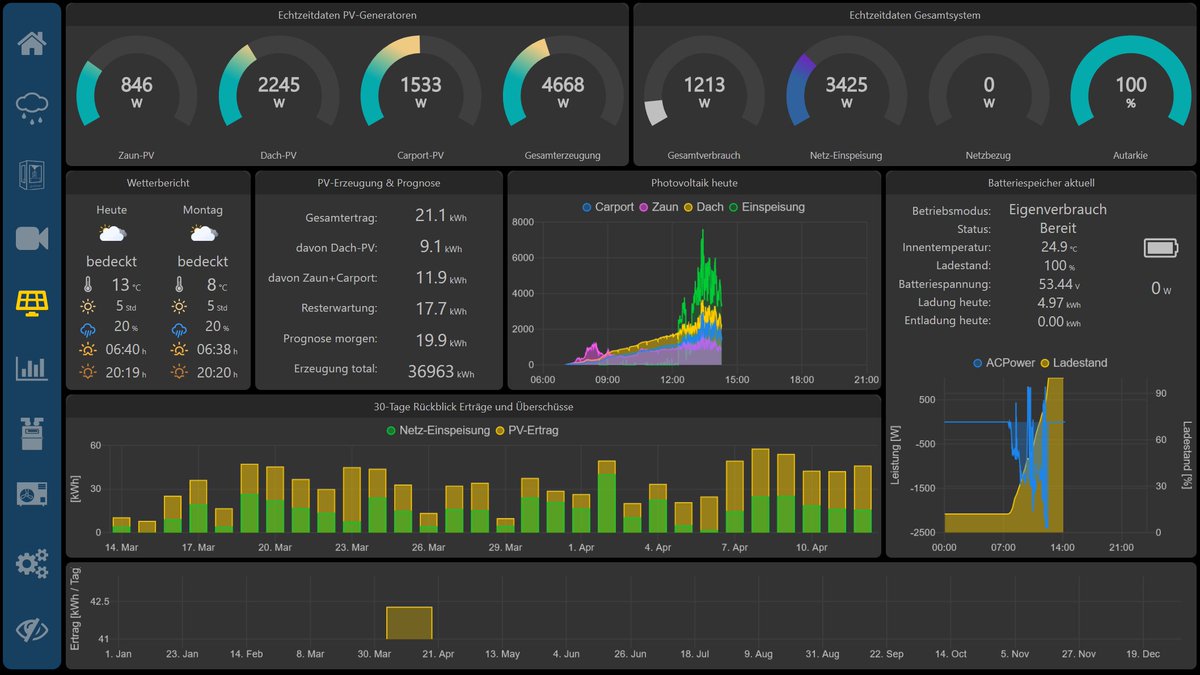Viewport: 1200px width, 675px height.
Task: Click the Echtzeitdaten Gesamtsystem panel title
Action: [914, 15]
